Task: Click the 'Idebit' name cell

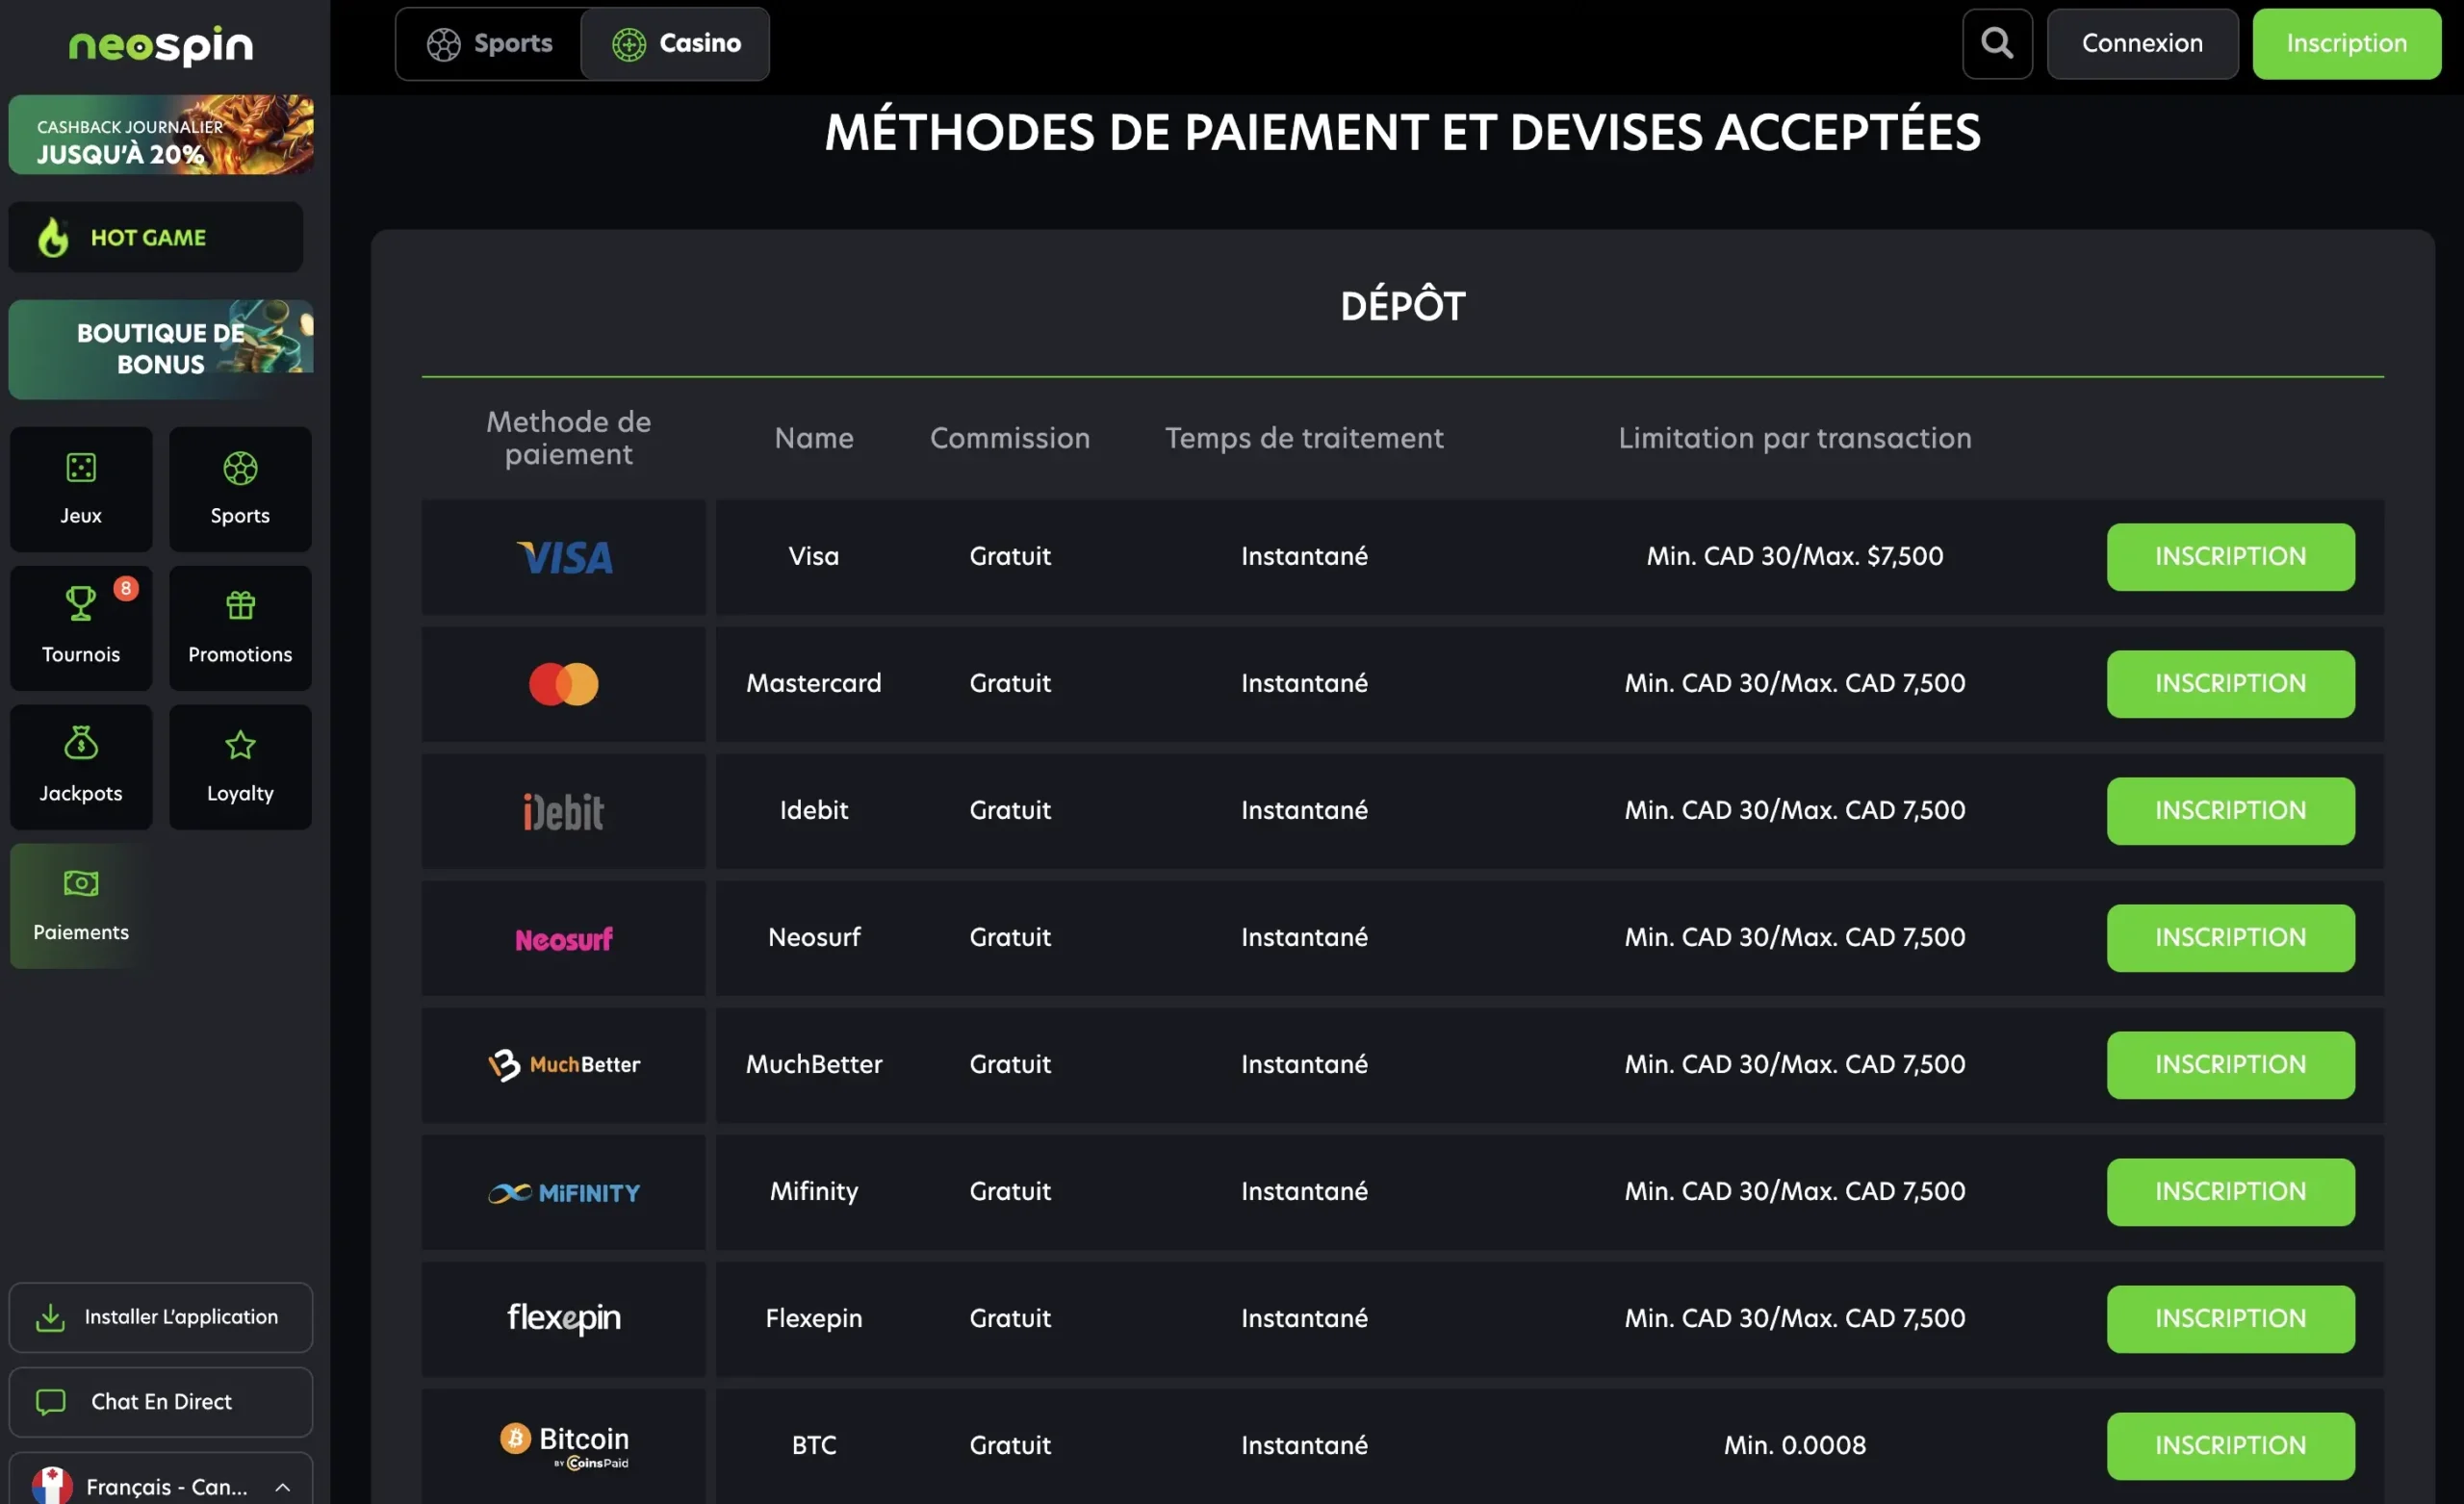Action: (814, 810)
